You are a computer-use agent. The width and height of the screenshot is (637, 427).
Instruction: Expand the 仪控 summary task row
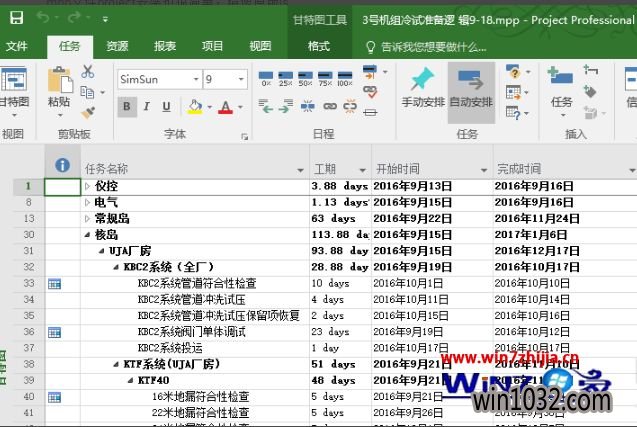click(88, 186)
